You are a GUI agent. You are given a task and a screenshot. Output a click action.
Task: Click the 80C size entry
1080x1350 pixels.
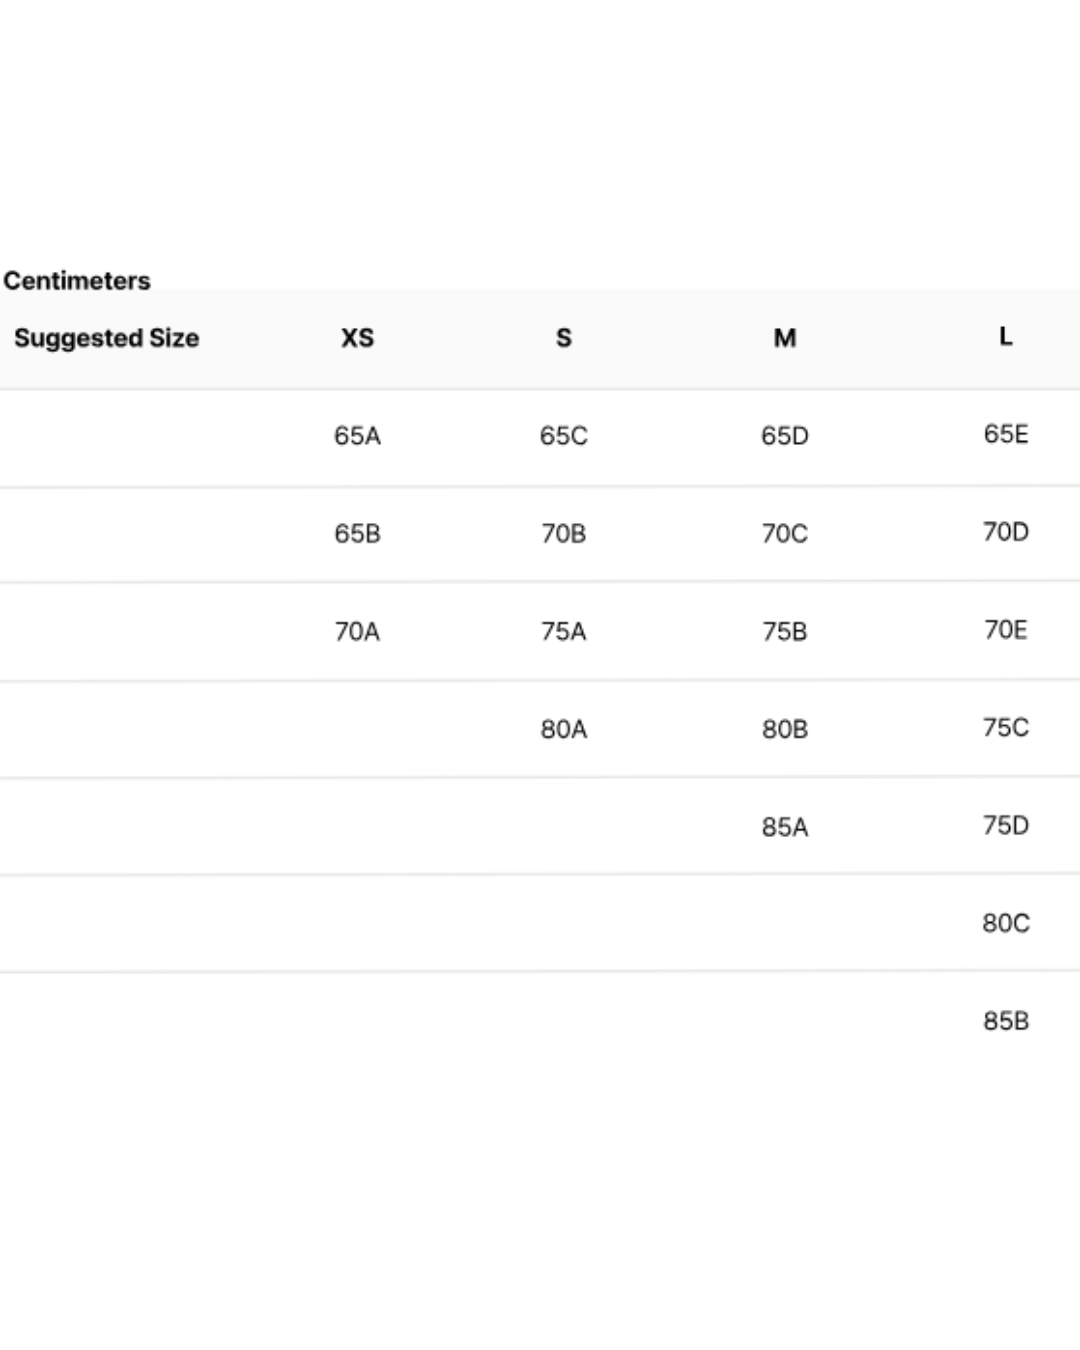(x=1006, y=923)
